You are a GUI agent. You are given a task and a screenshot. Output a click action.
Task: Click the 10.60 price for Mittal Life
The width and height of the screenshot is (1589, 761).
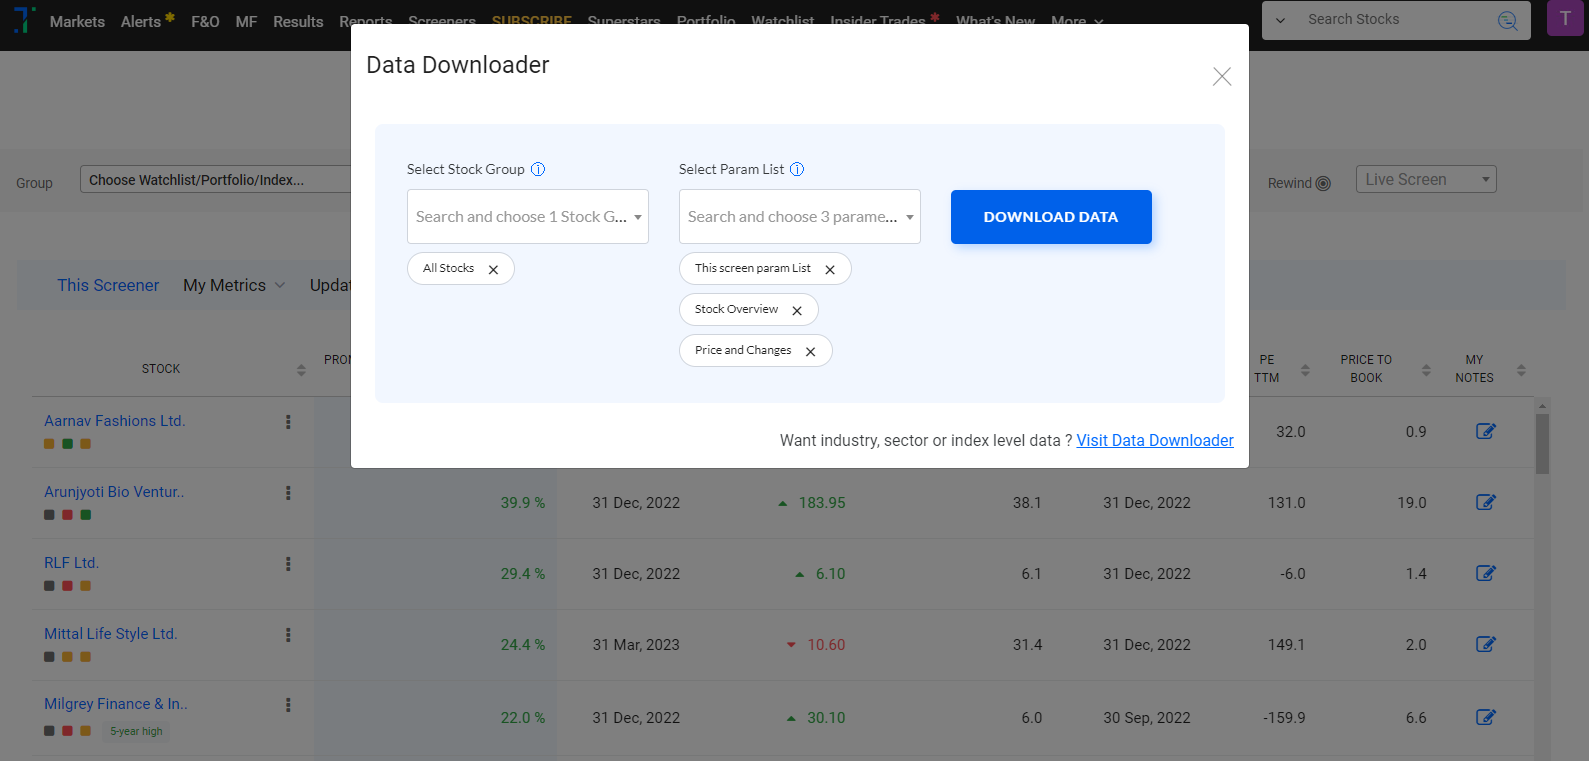(x=826, y=645)
